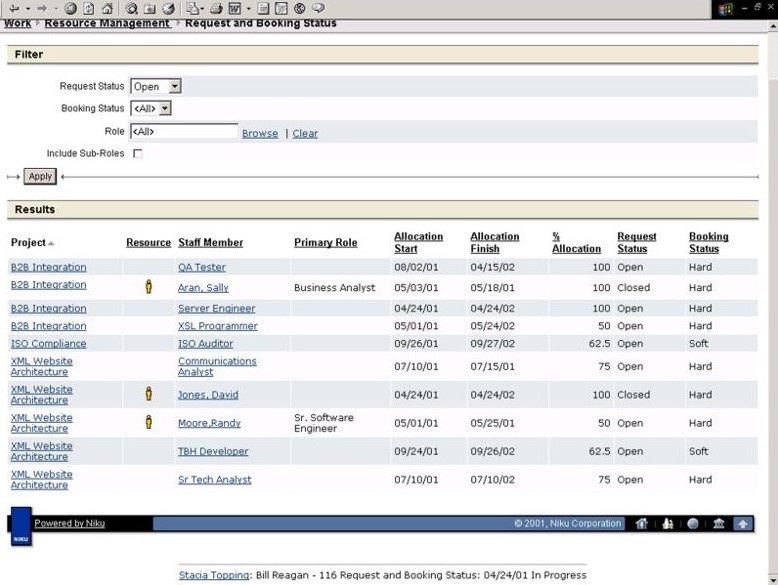The image size is (778, 585).
Task: Click the browser Forward arrow
Action: coord(42,8)
